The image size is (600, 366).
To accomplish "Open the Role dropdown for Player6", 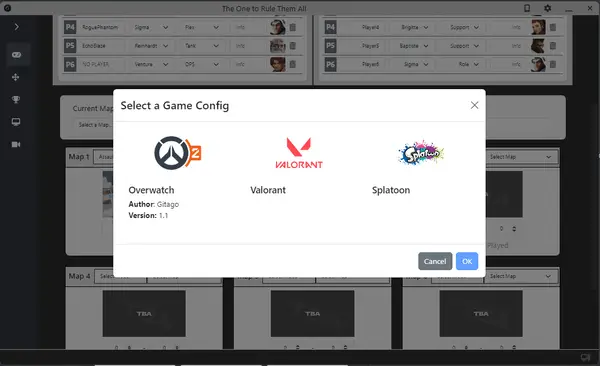I will point(462,64).
